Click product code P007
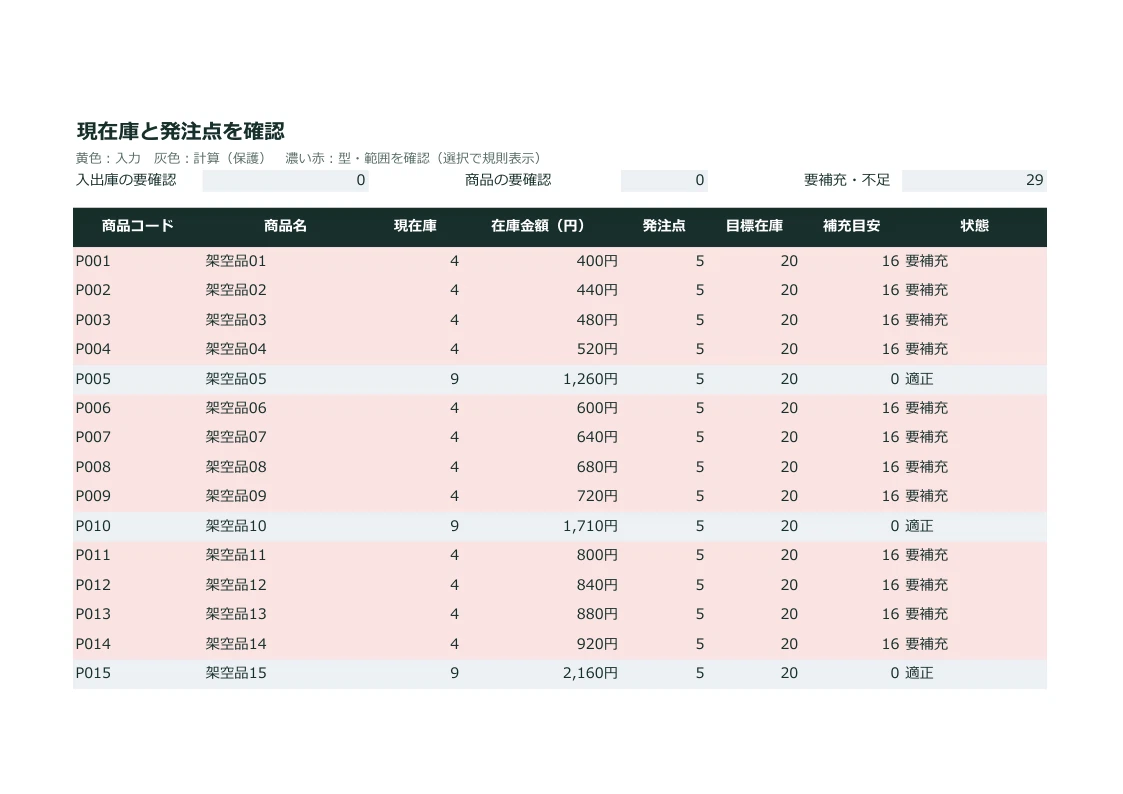Viewport: 1123px width, 794px height. point(93,437)
